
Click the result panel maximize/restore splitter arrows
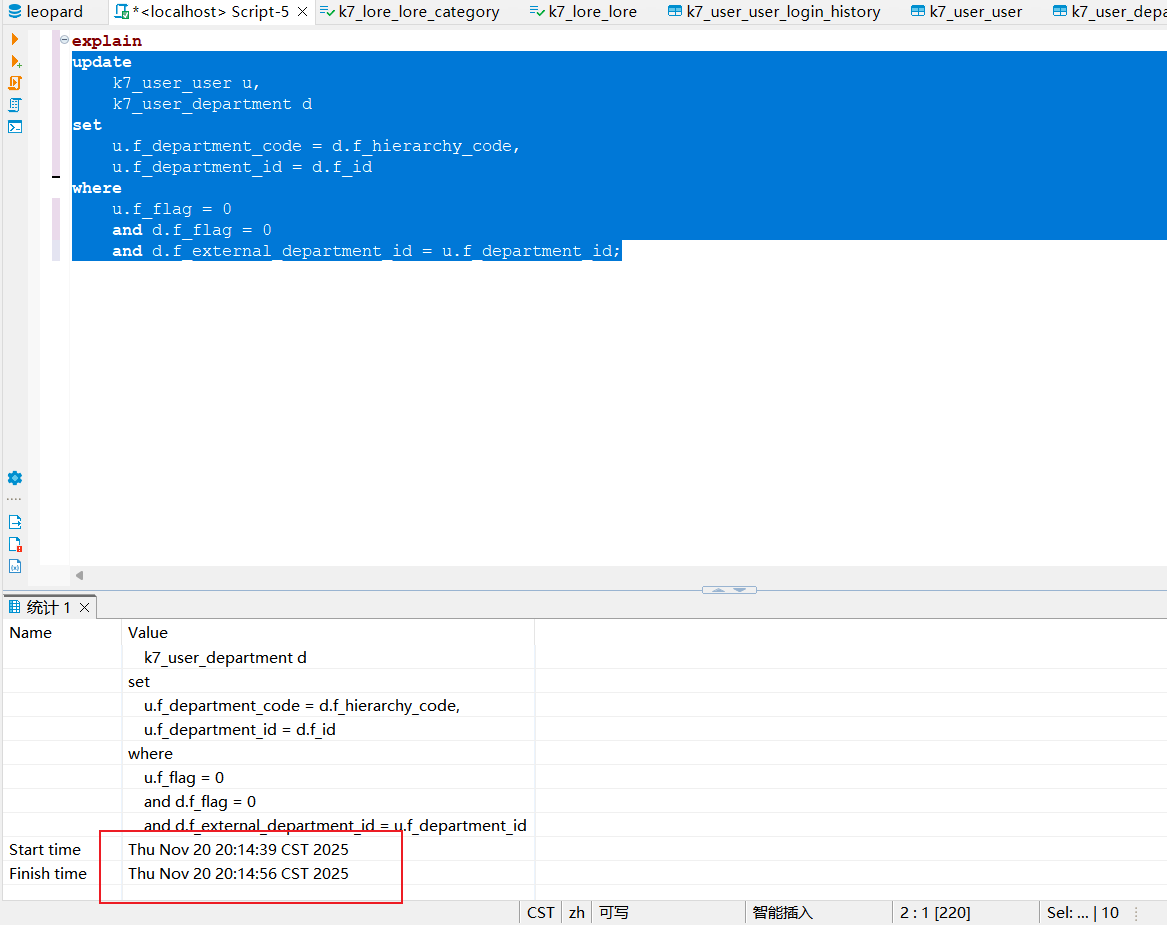tap(729, 590)
